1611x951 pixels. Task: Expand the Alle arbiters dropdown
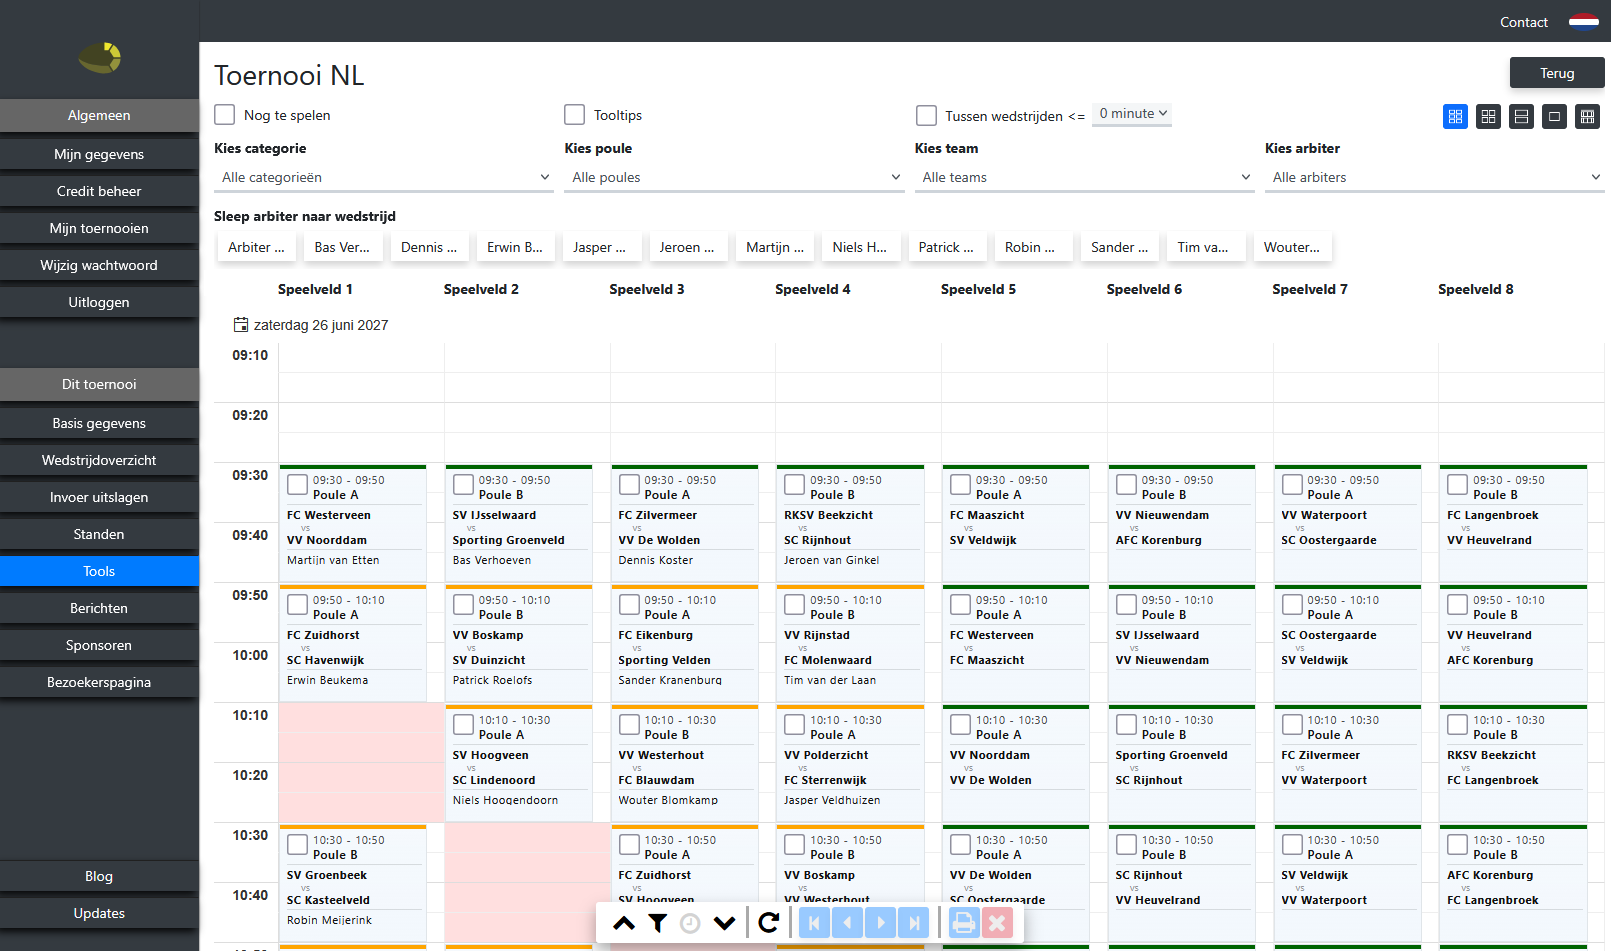coord(1434,177)
